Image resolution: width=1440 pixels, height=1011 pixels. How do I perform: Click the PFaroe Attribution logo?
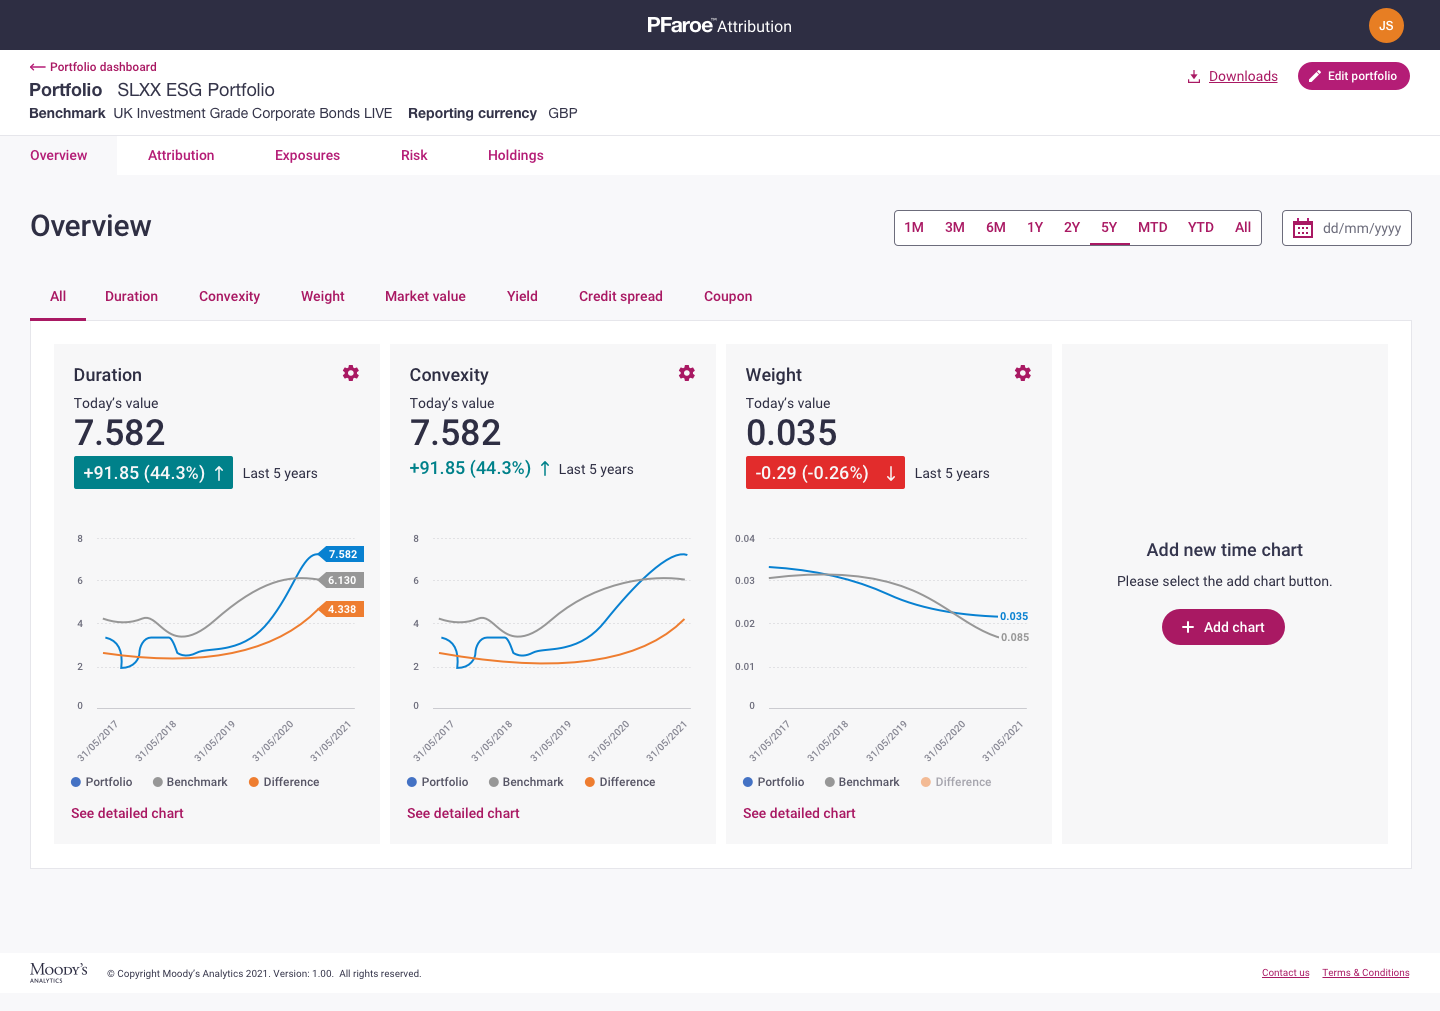tap(720, 25)
